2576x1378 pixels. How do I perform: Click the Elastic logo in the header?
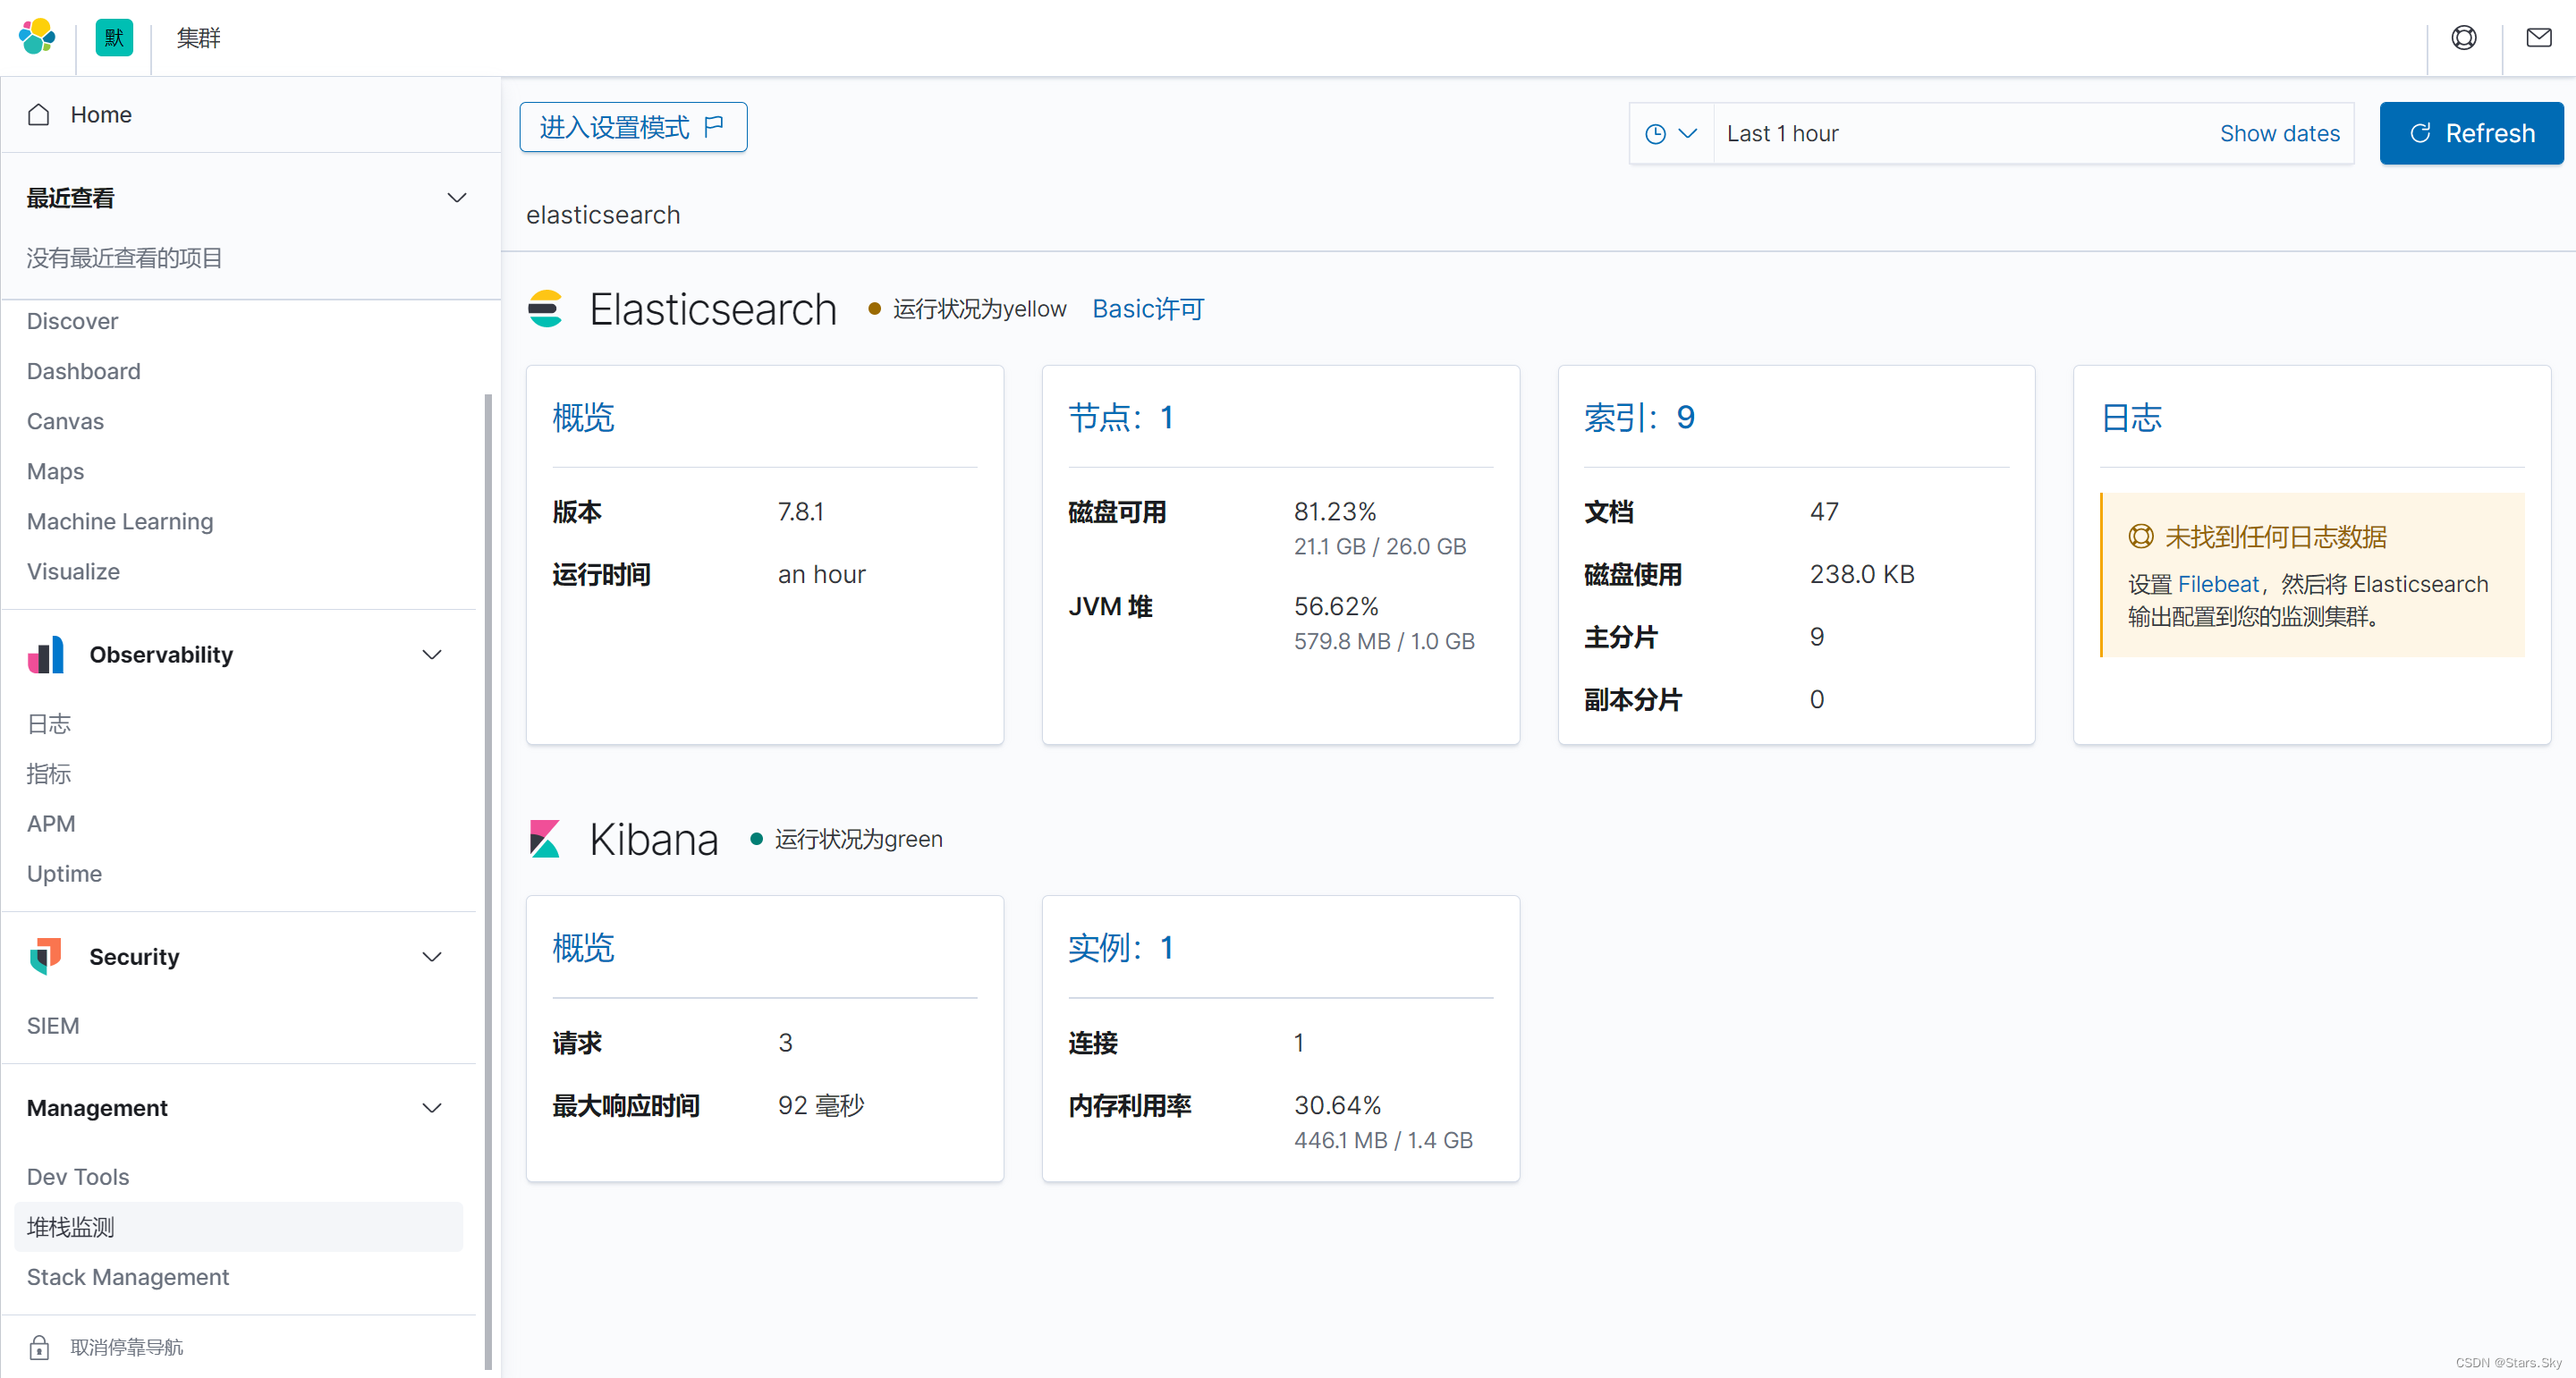pos(37,37)
